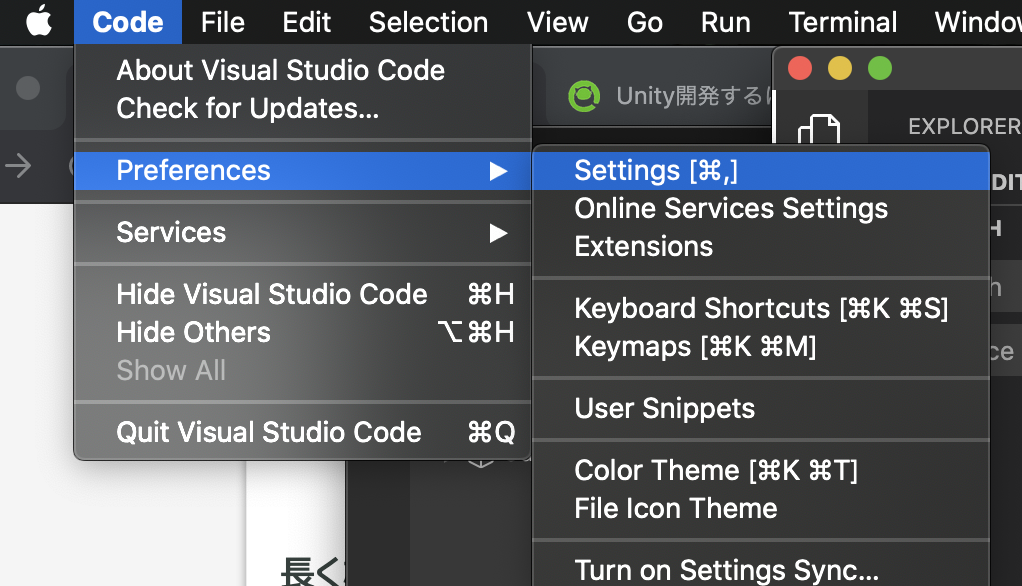Choose Check for Updates…
Image resolution: width=1022 pixels, height=586 pixels.
click(x=302, y=108)
